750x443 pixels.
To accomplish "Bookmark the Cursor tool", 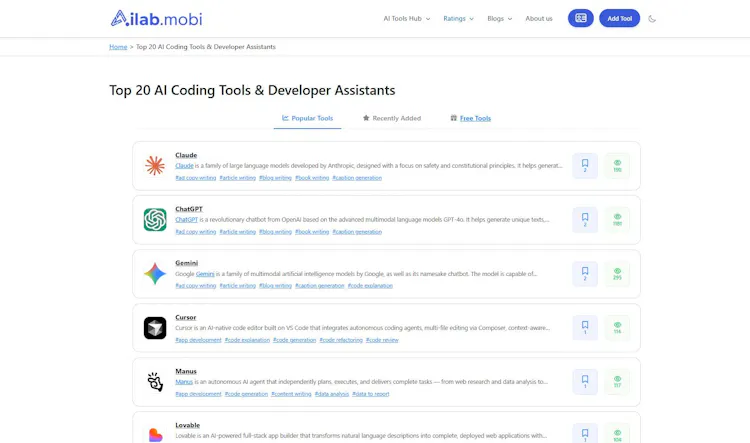I will point(585,328).
